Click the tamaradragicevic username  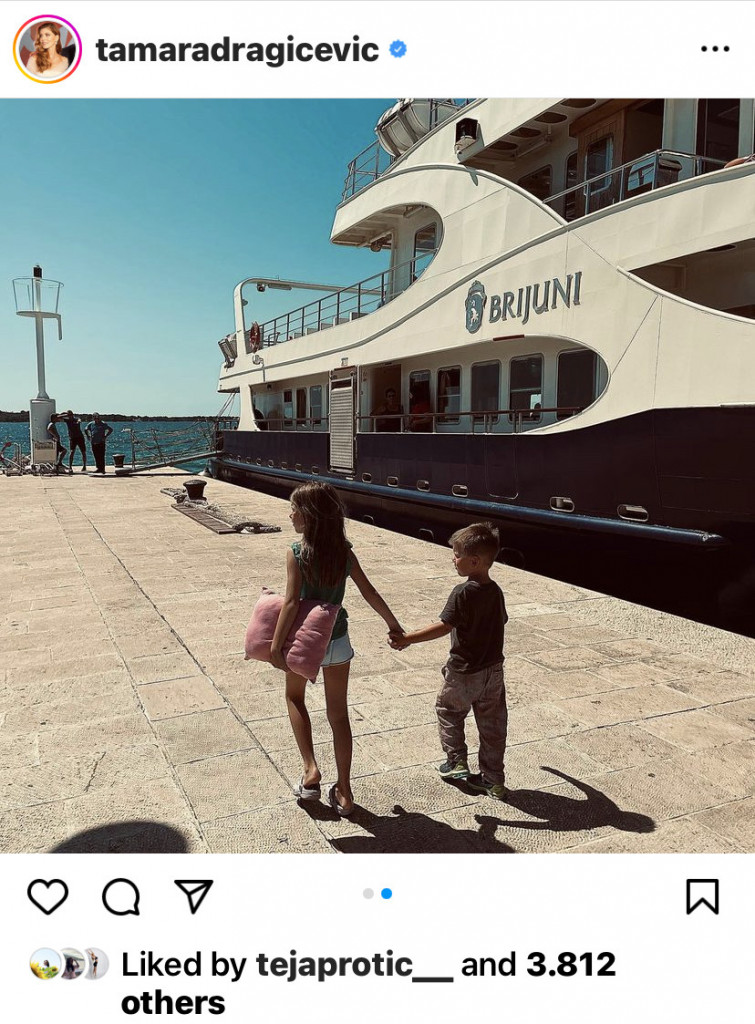(237, 51)
